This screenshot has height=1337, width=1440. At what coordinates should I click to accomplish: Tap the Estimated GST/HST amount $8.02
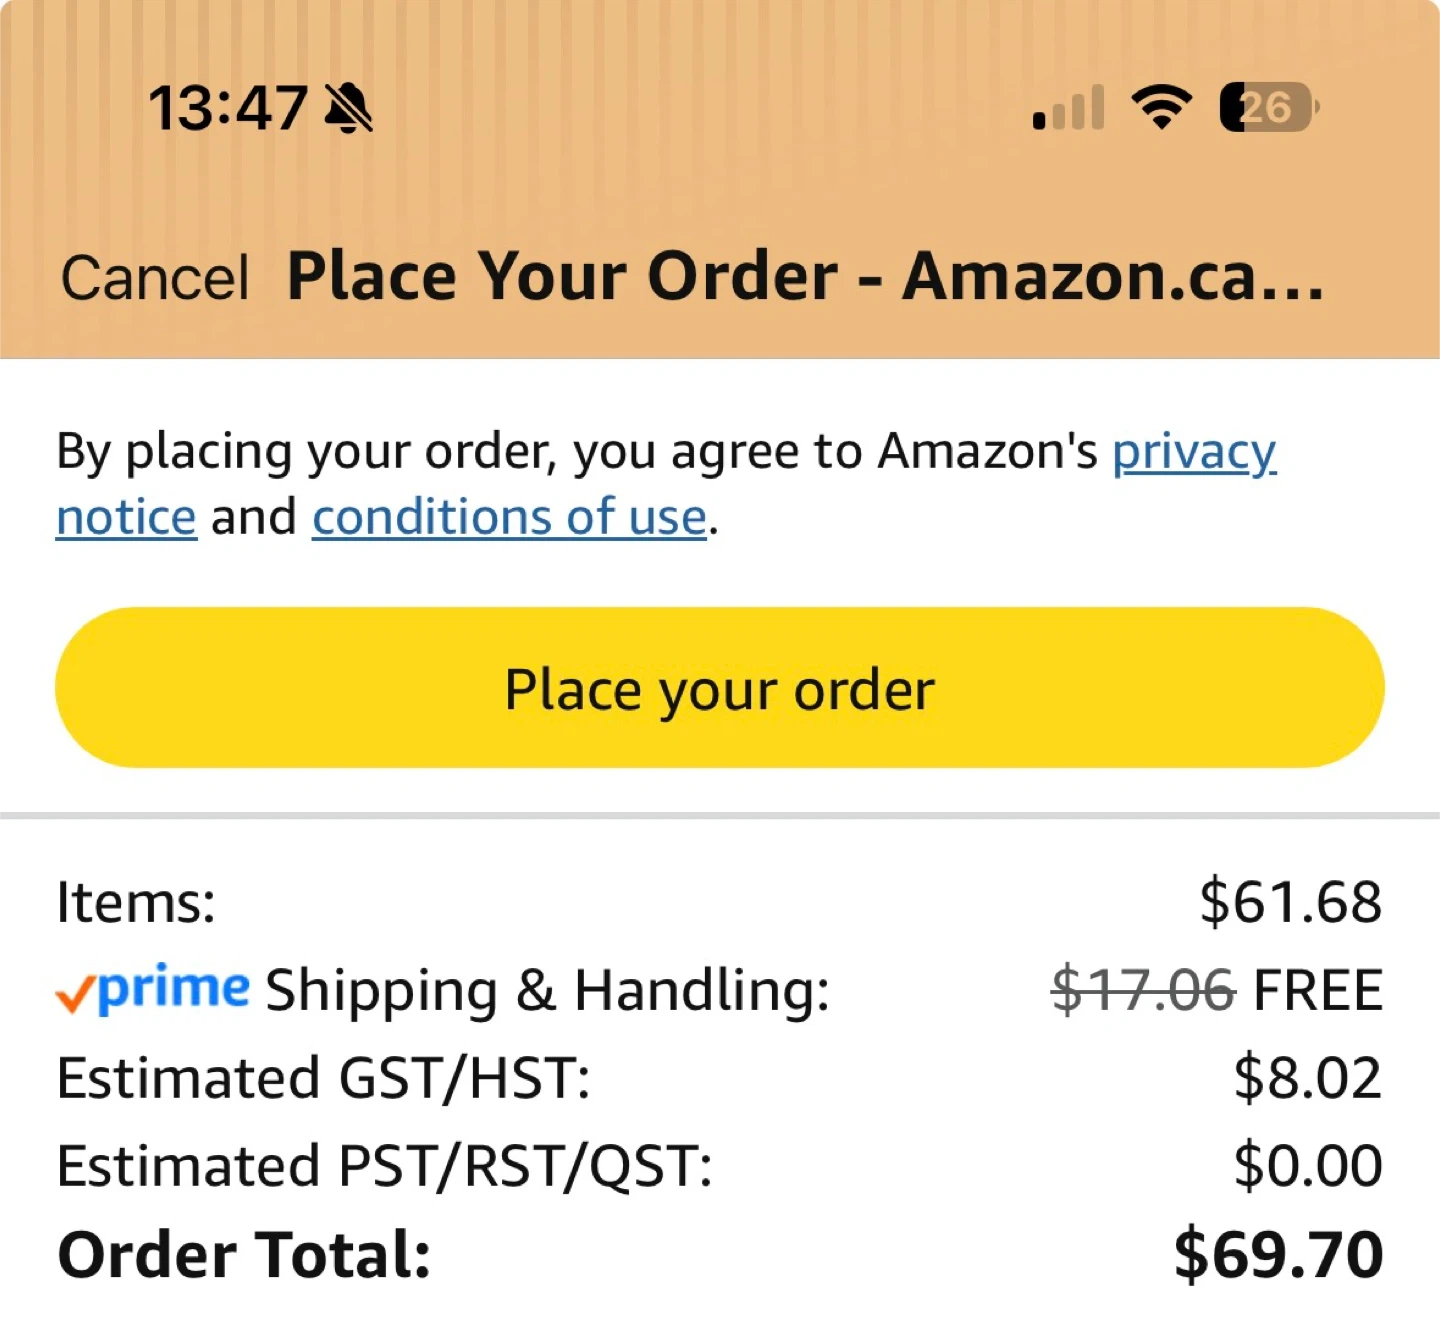point(1308,1077)
